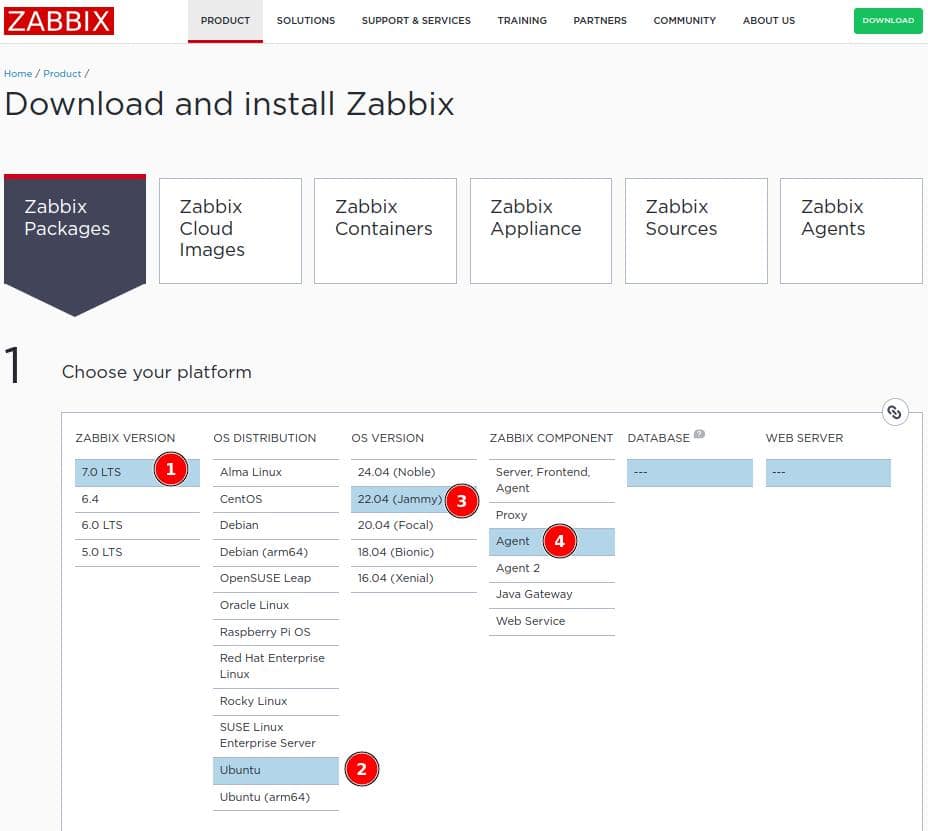
Task: Click the Zabbix logo
Action: tap(59, 20)
